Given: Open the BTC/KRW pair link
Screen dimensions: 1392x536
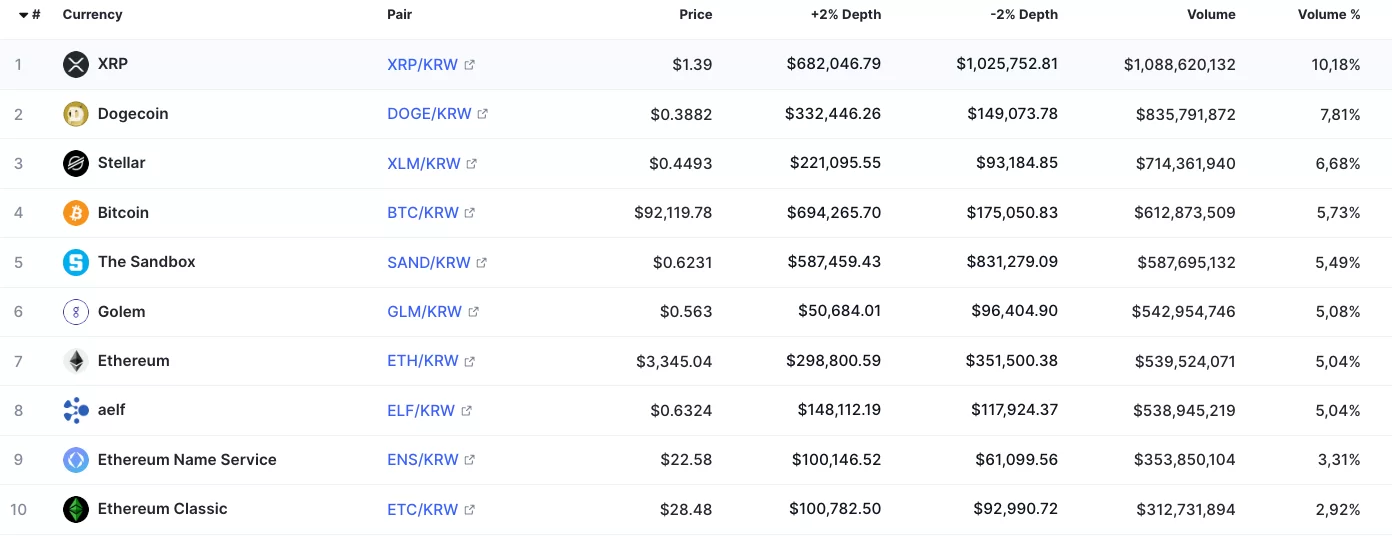Looking at the screenshot, I should click(x=422, y=213).
